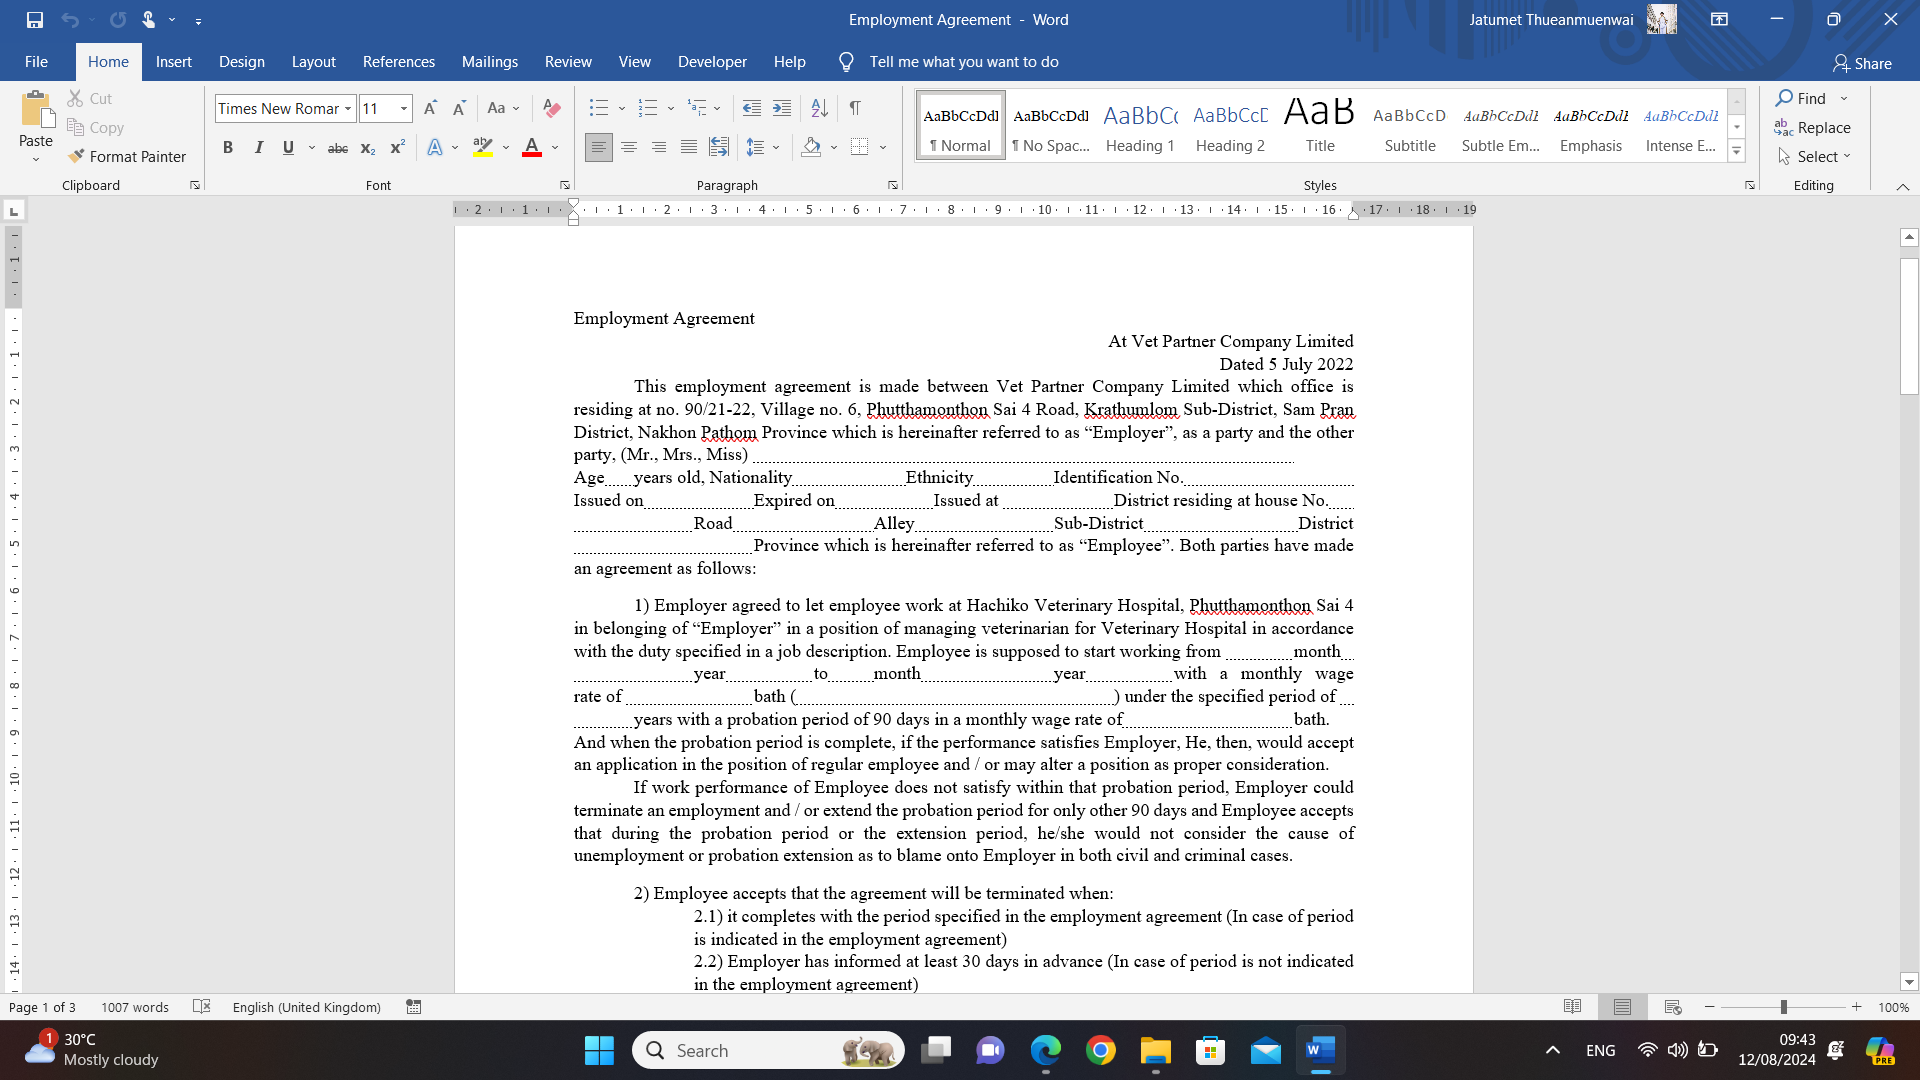
Task: Toggle Bold formatting
Action: [228, 148]
